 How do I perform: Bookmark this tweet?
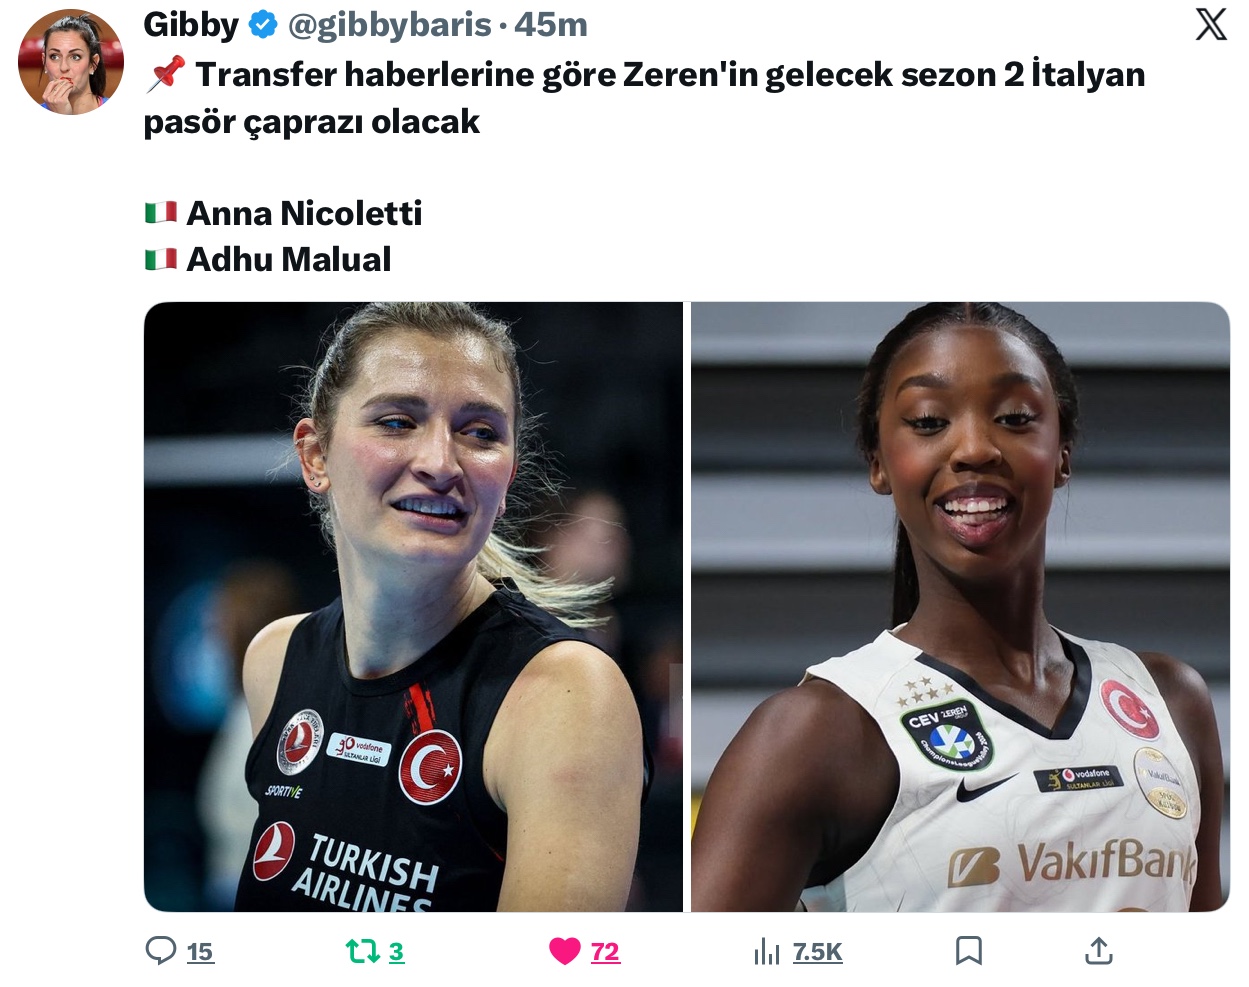[969, 951]
